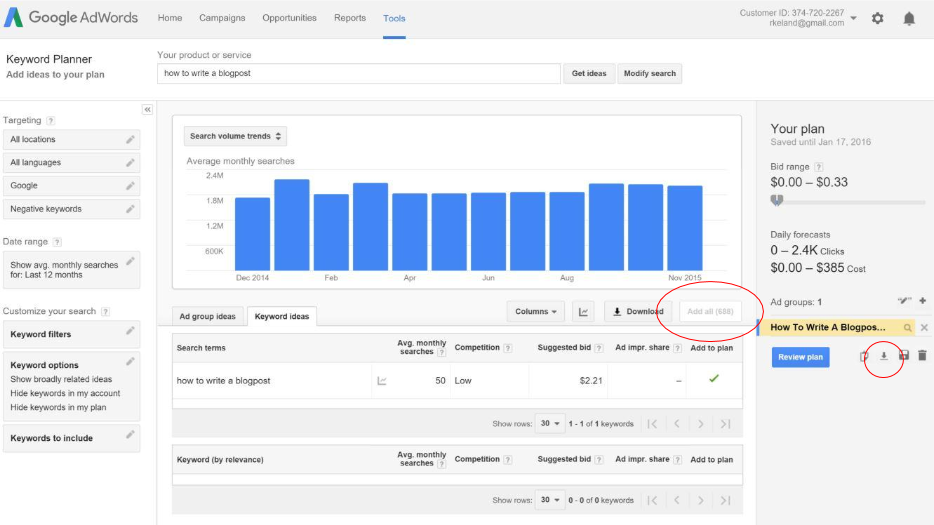Delete the plan trash icon
Screen dimensions: 934x525
922,356
